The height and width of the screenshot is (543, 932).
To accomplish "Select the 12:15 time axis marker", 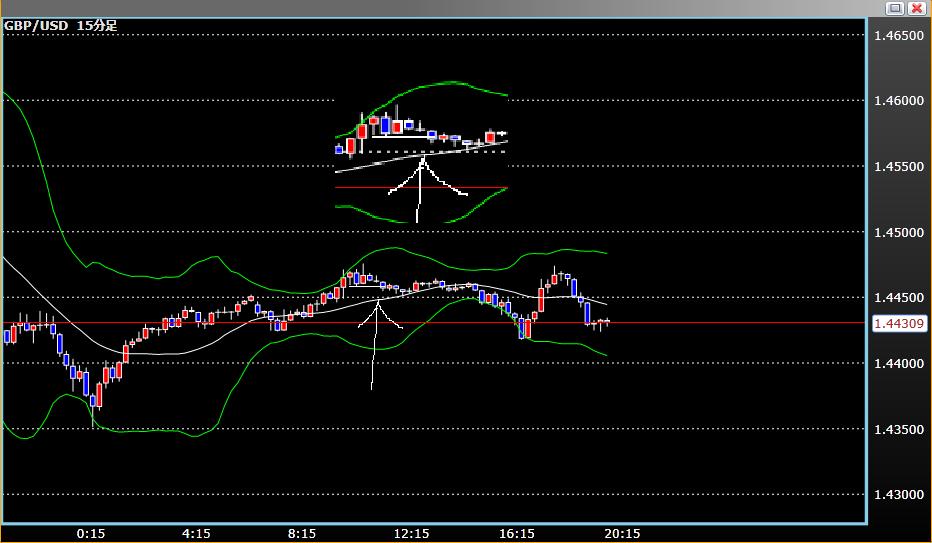I will pos(411,533).
